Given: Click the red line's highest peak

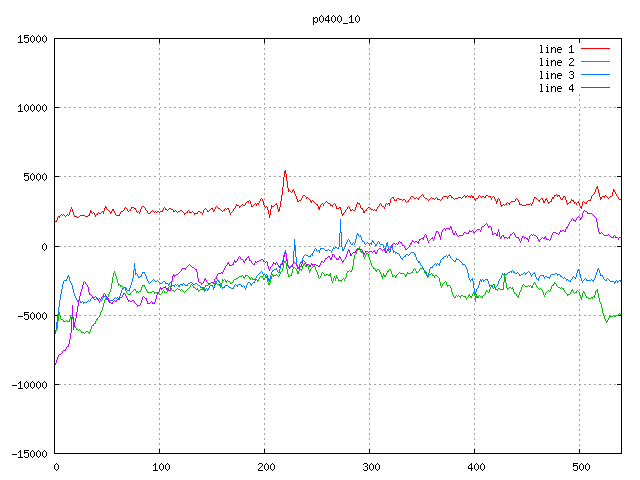Looking at the screenshot, I should (x=285, y=171).
